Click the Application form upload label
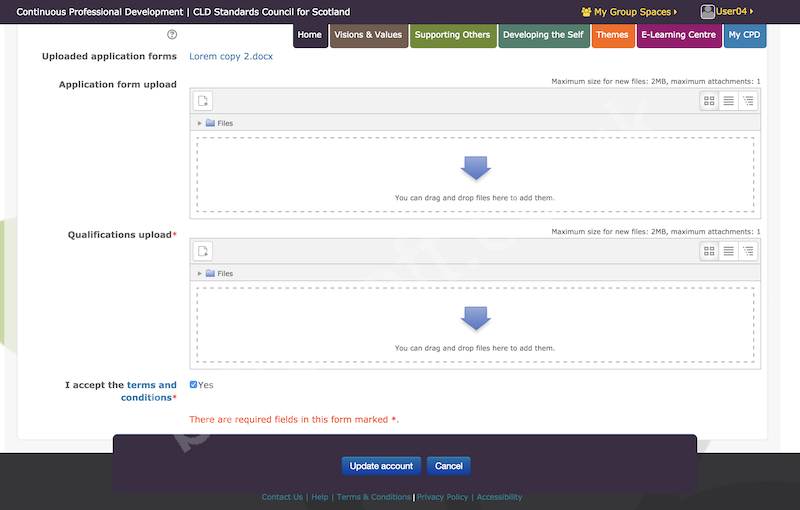This screenshot has width=800, height=510. click(118, 85)
